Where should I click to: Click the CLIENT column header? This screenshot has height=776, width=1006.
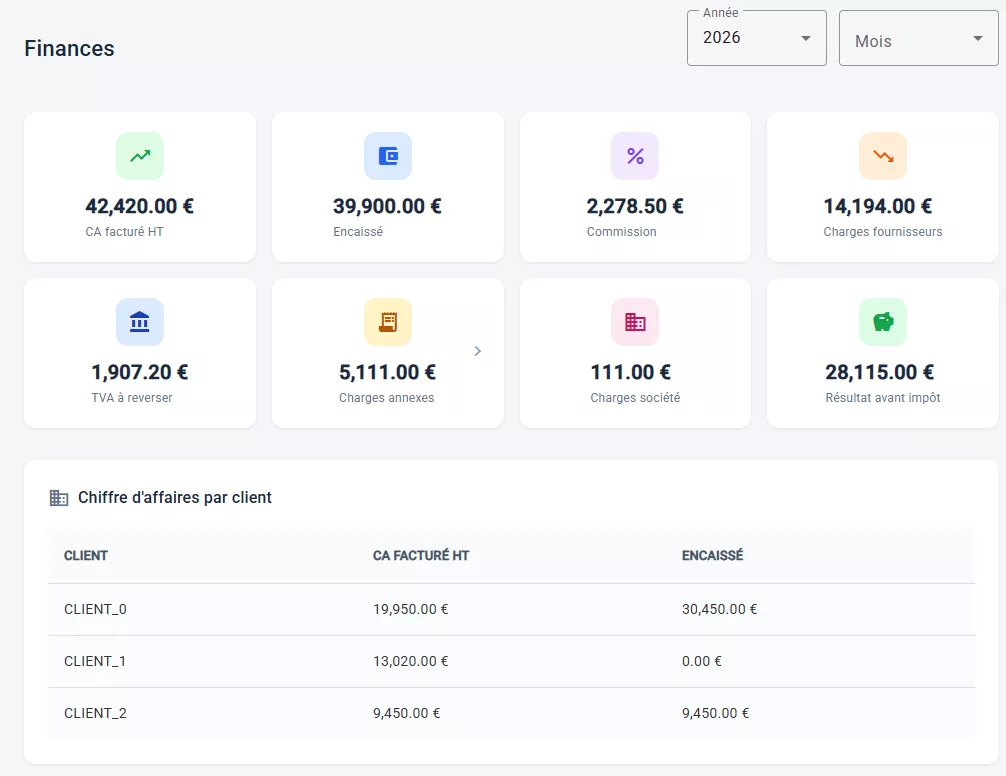[86, 555]
